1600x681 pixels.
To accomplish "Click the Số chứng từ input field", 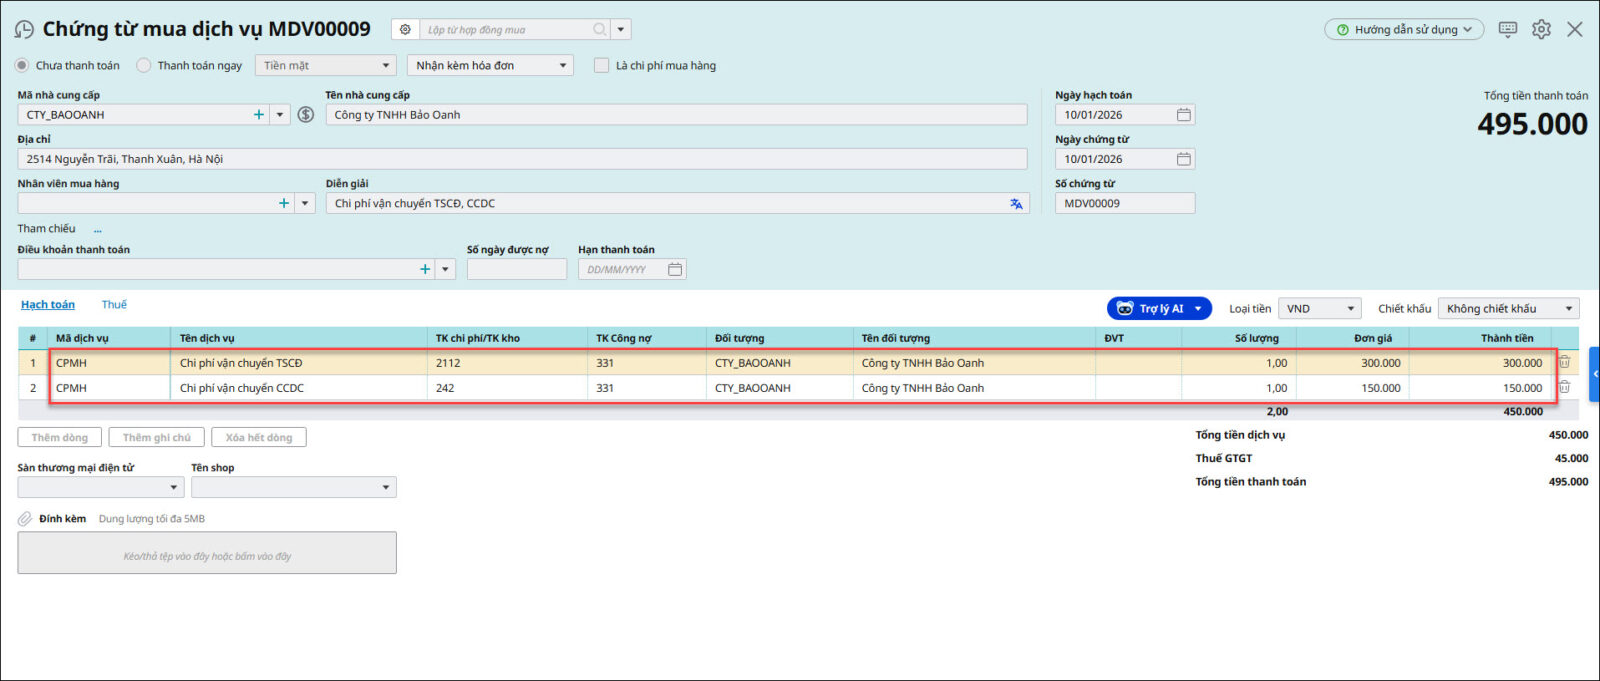I will click(1124, 204).
